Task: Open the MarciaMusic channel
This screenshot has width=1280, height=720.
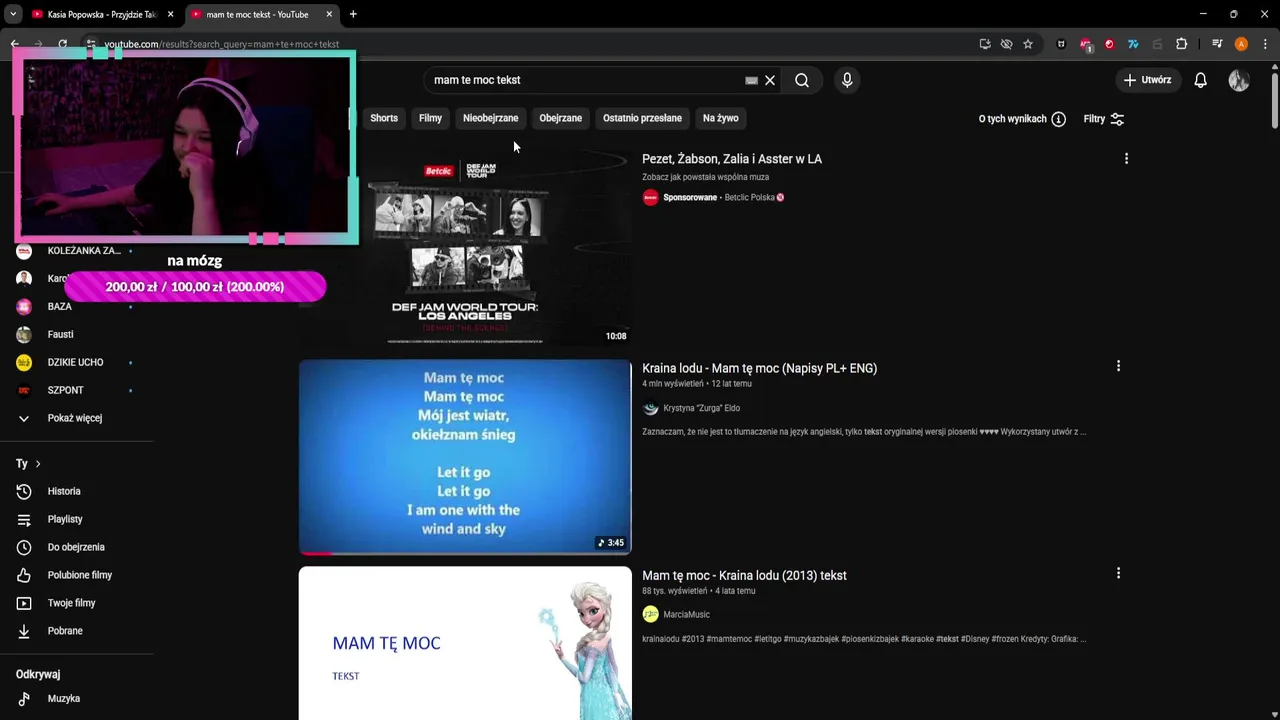Action: [x=686, y=615]
